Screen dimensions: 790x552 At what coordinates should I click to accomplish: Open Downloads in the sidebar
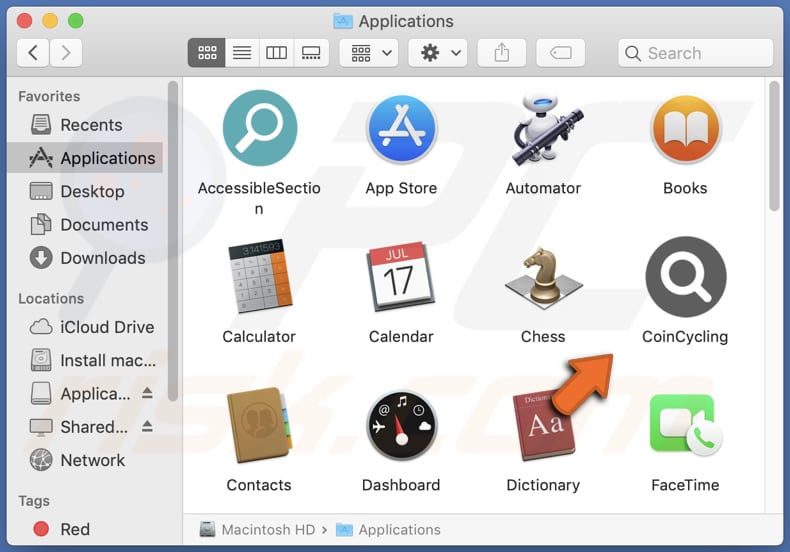85,258
